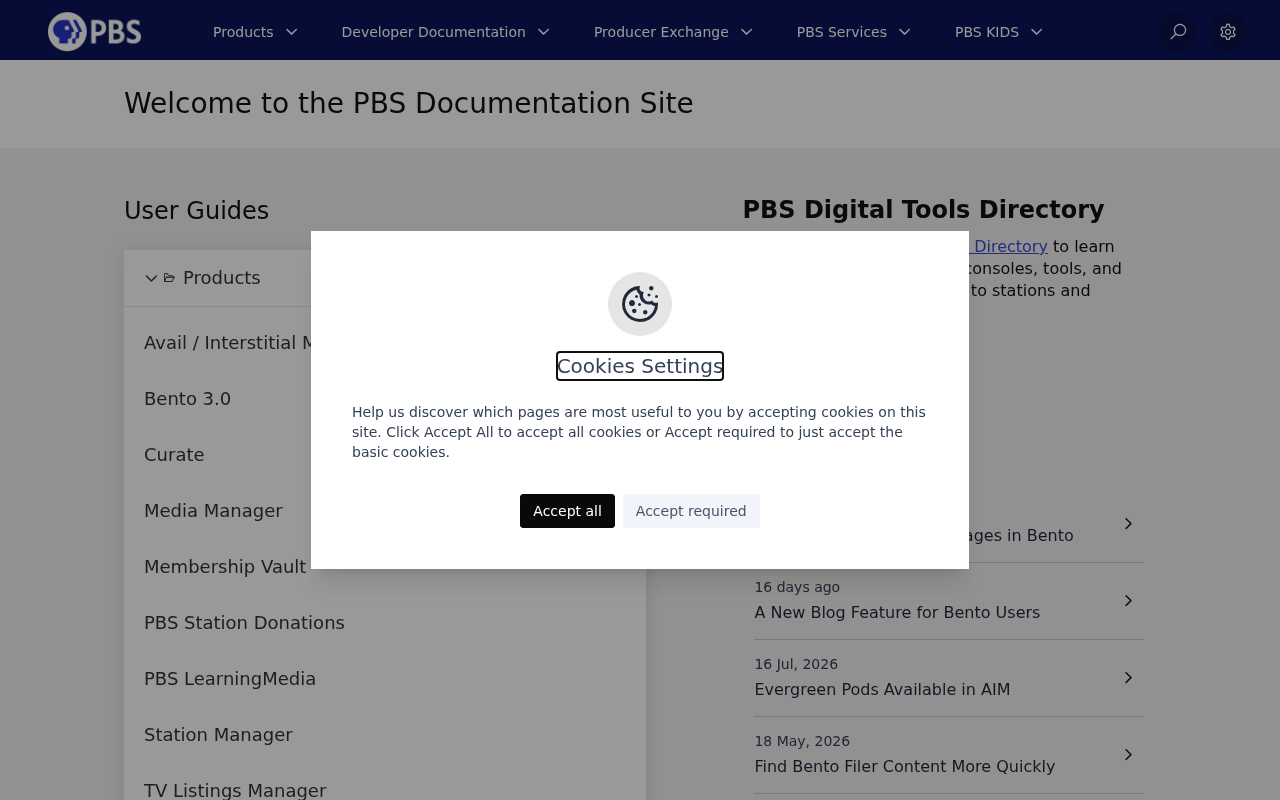Click chevron beside Evergreen Pods Available in AIM
The height and width of the screenshot is (800, 1280).
(1128, 678)
